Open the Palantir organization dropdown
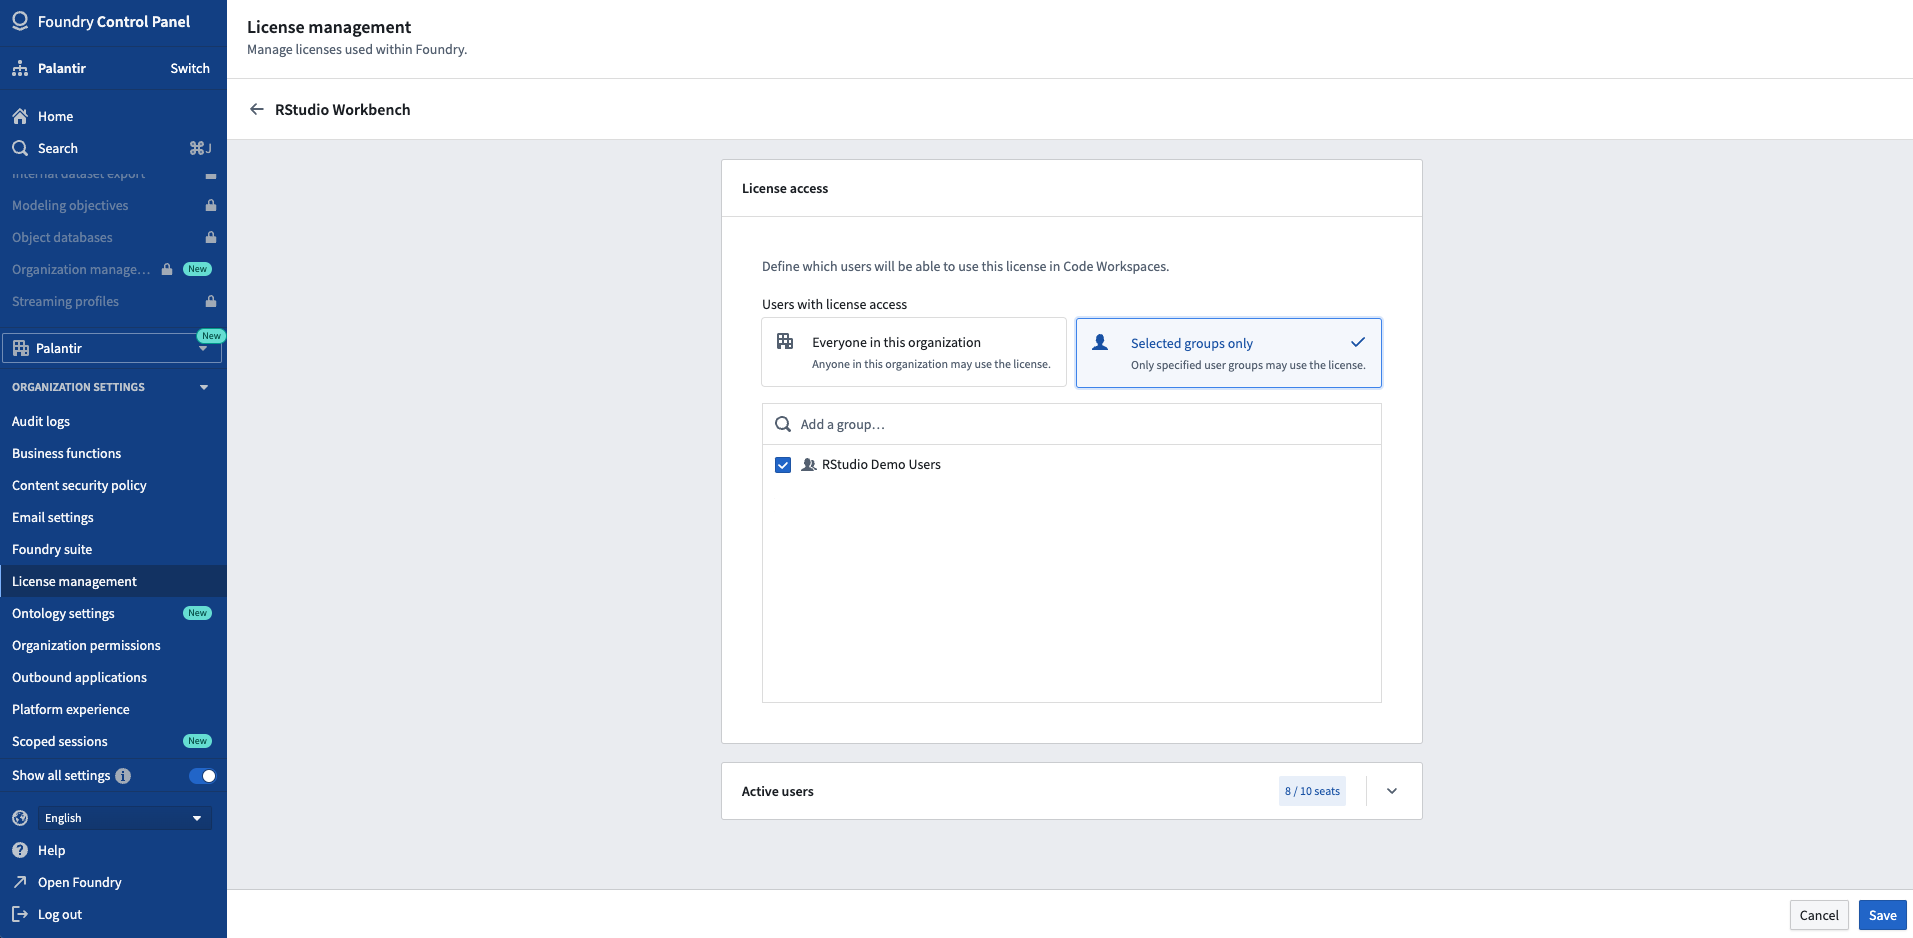The width and height of the screenshot is (1913, 938). [112, 348]
